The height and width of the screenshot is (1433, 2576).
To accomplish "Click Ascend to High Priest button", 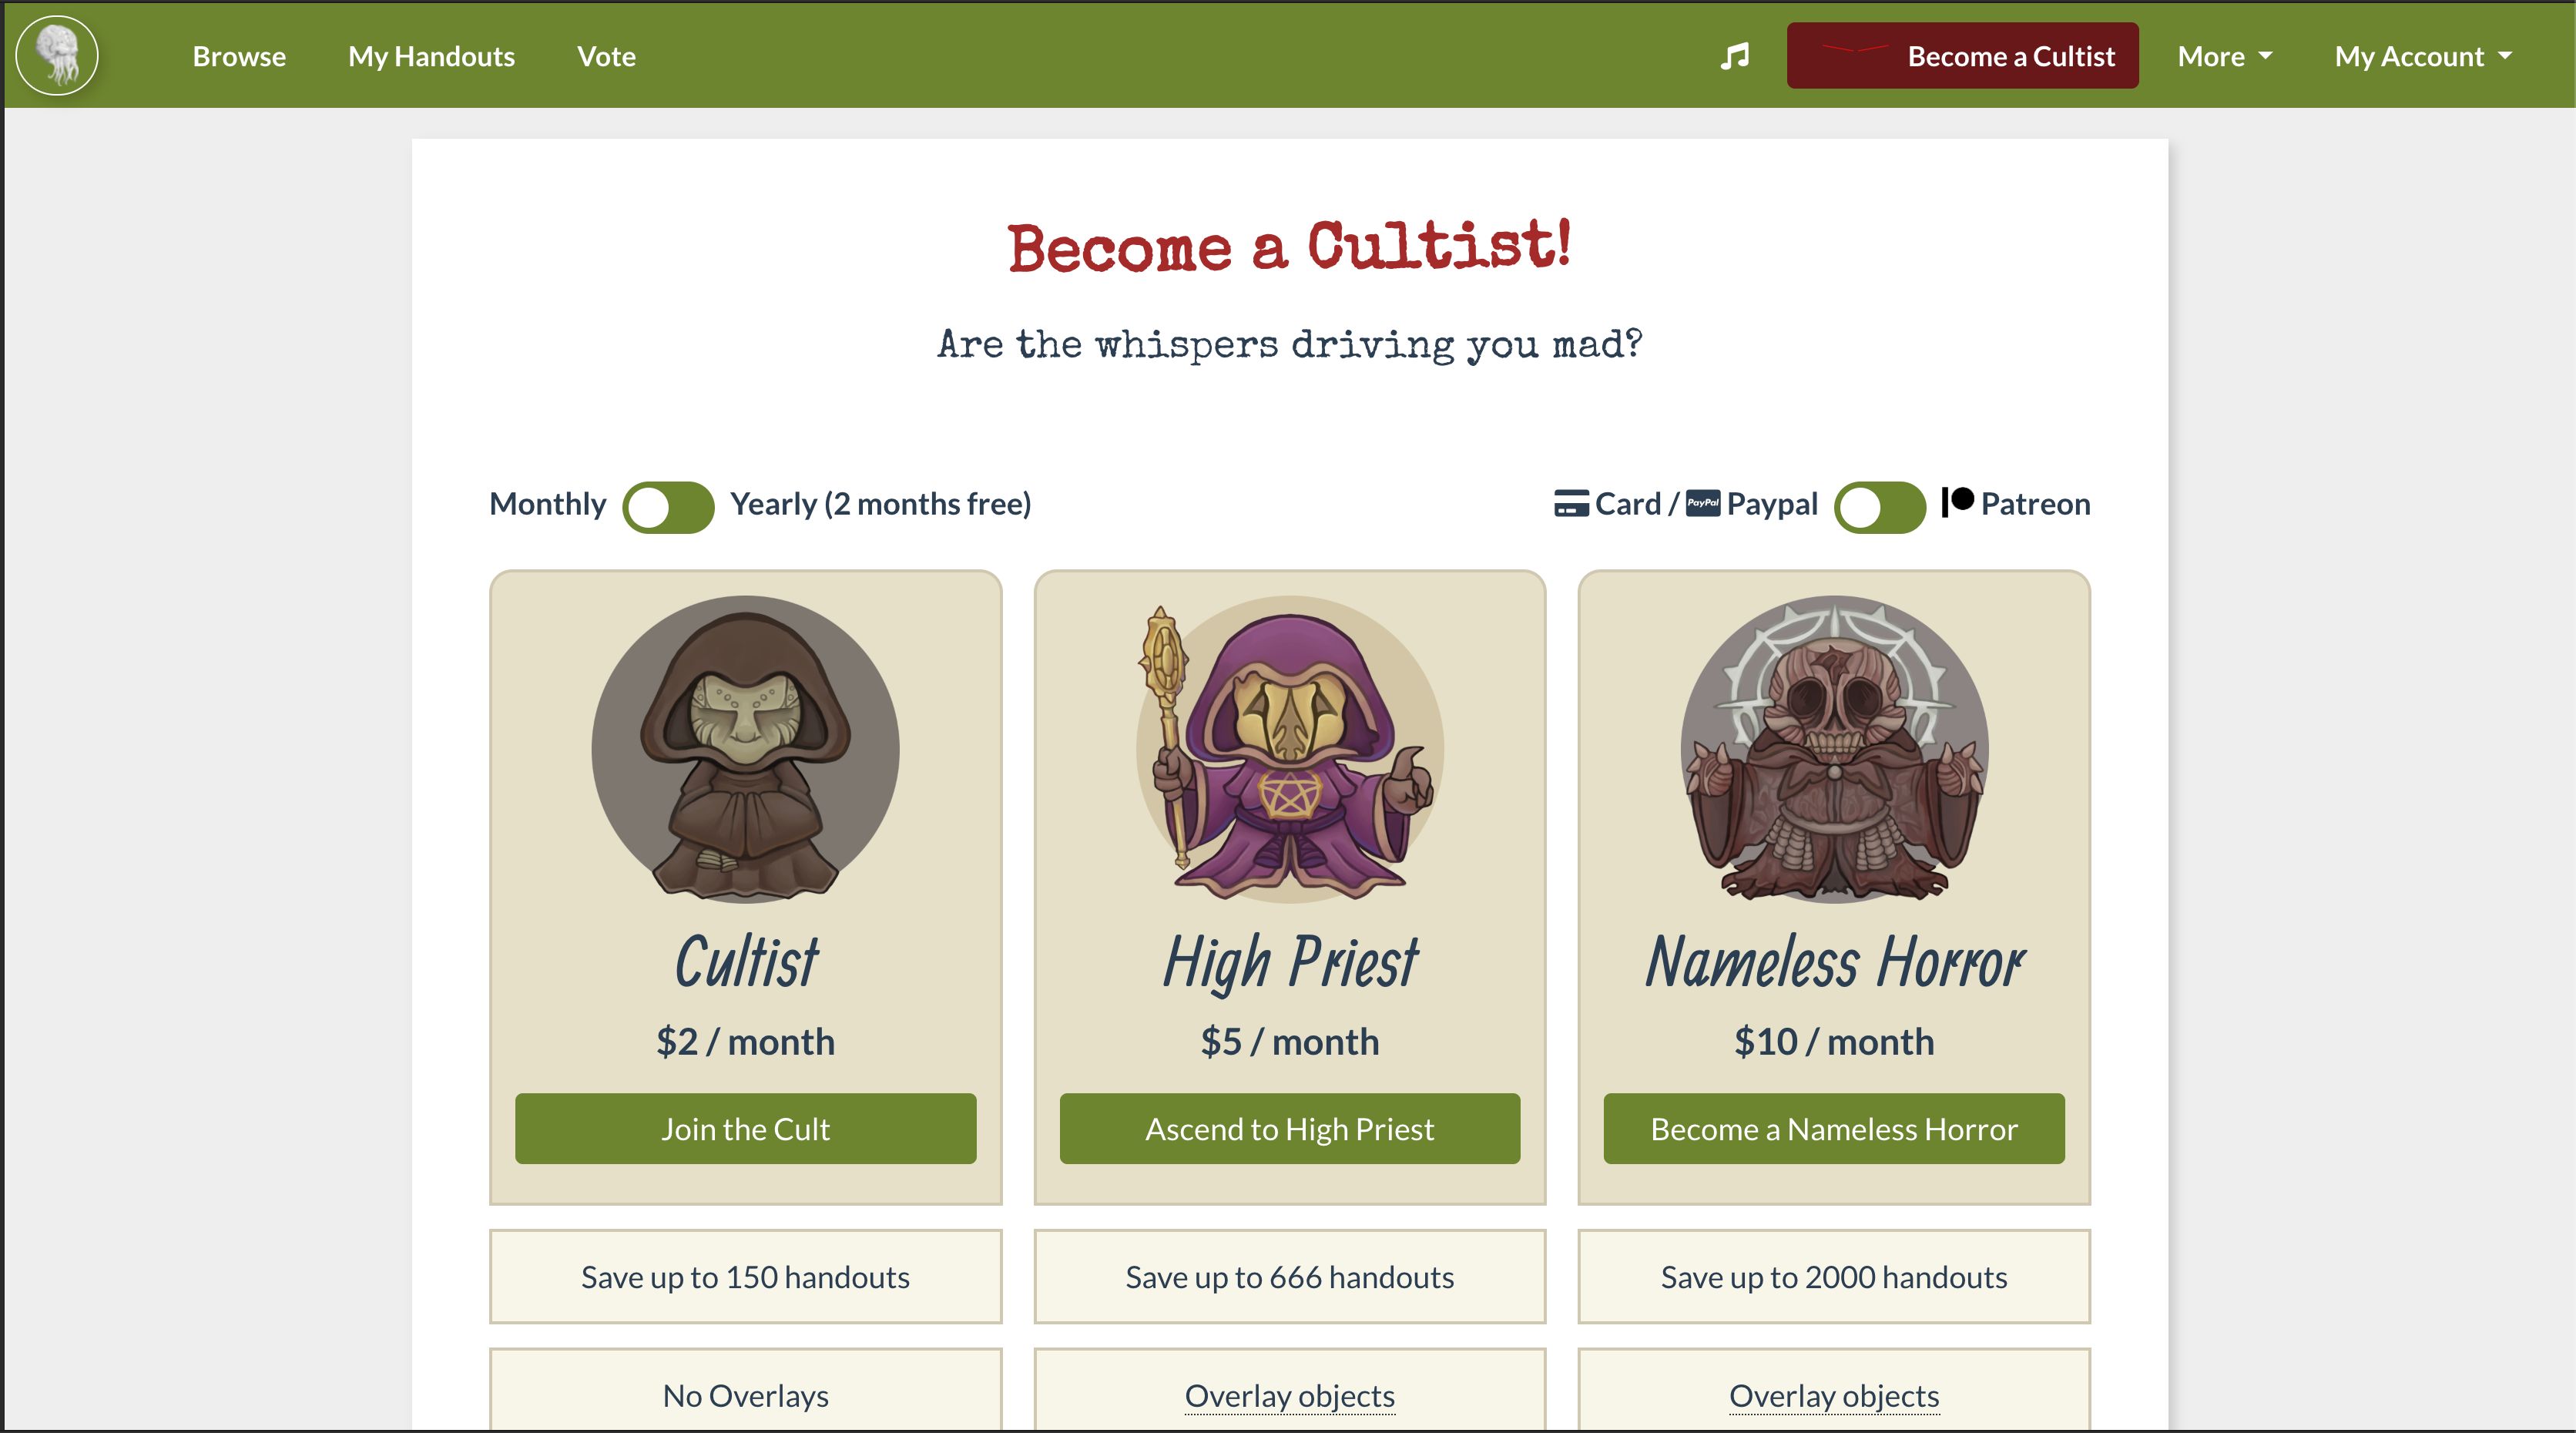I will [1289, 1128].
